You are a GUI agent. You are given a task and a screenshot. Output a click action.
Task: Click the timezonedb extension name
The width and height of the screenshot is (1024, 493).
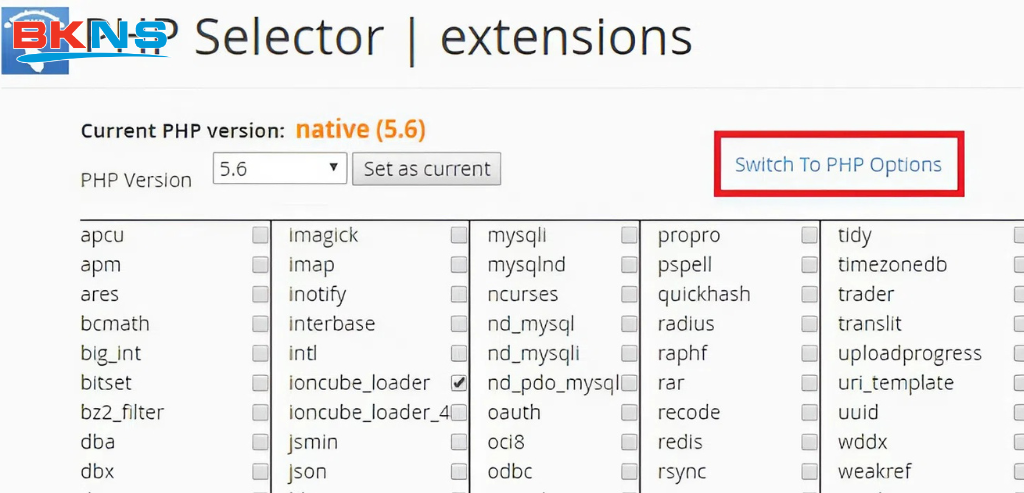click(x=892, y=265)
